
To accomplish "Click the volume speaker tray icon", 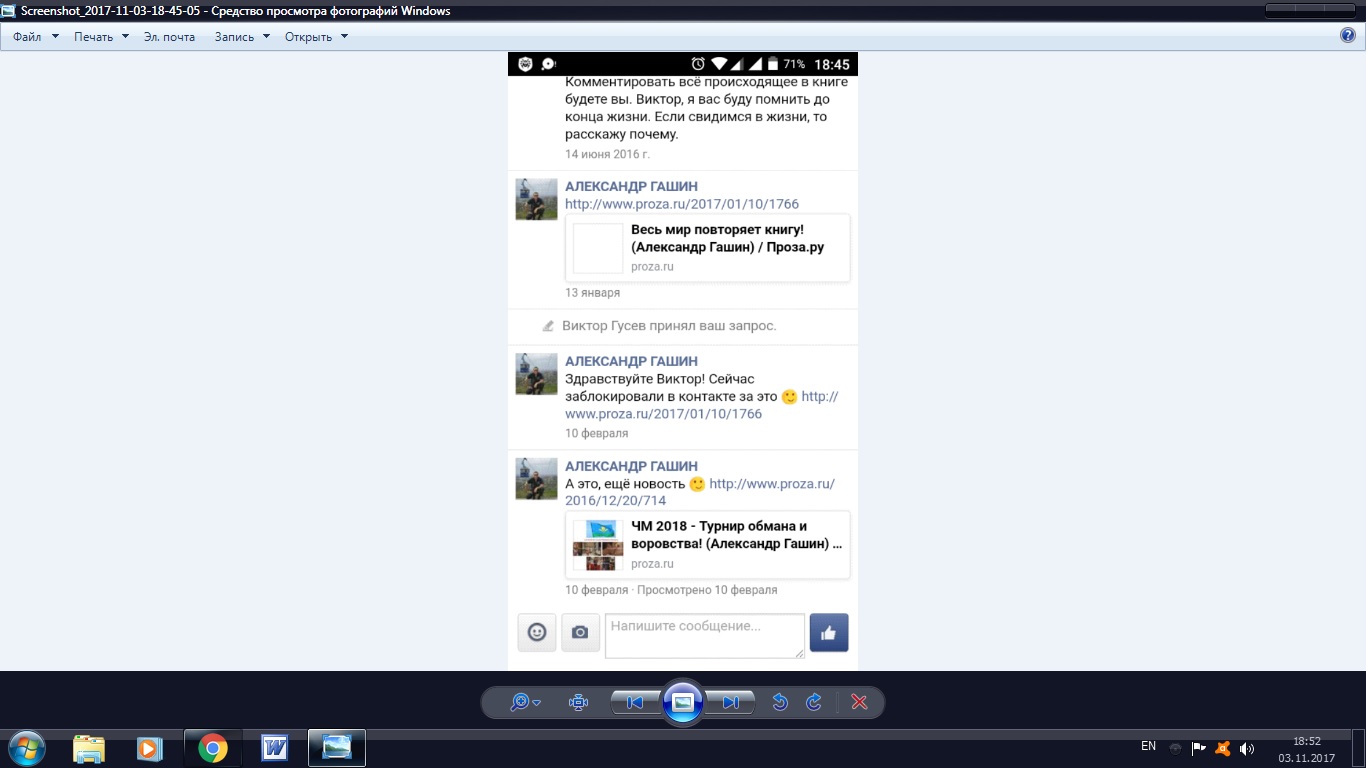I will pos(1247,748).
